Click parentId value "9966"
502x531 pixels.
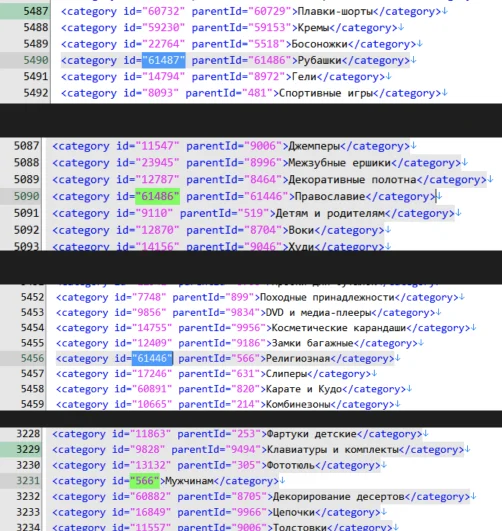pos(249,512)
